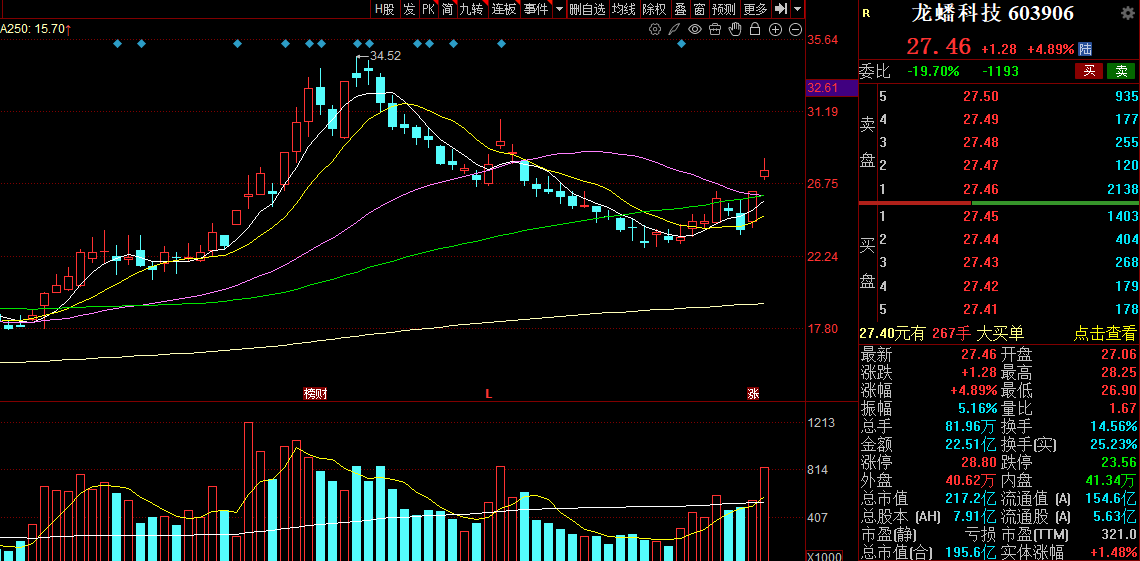
Task: Zoom in with the plus circle icon
Action: point(775,29)
